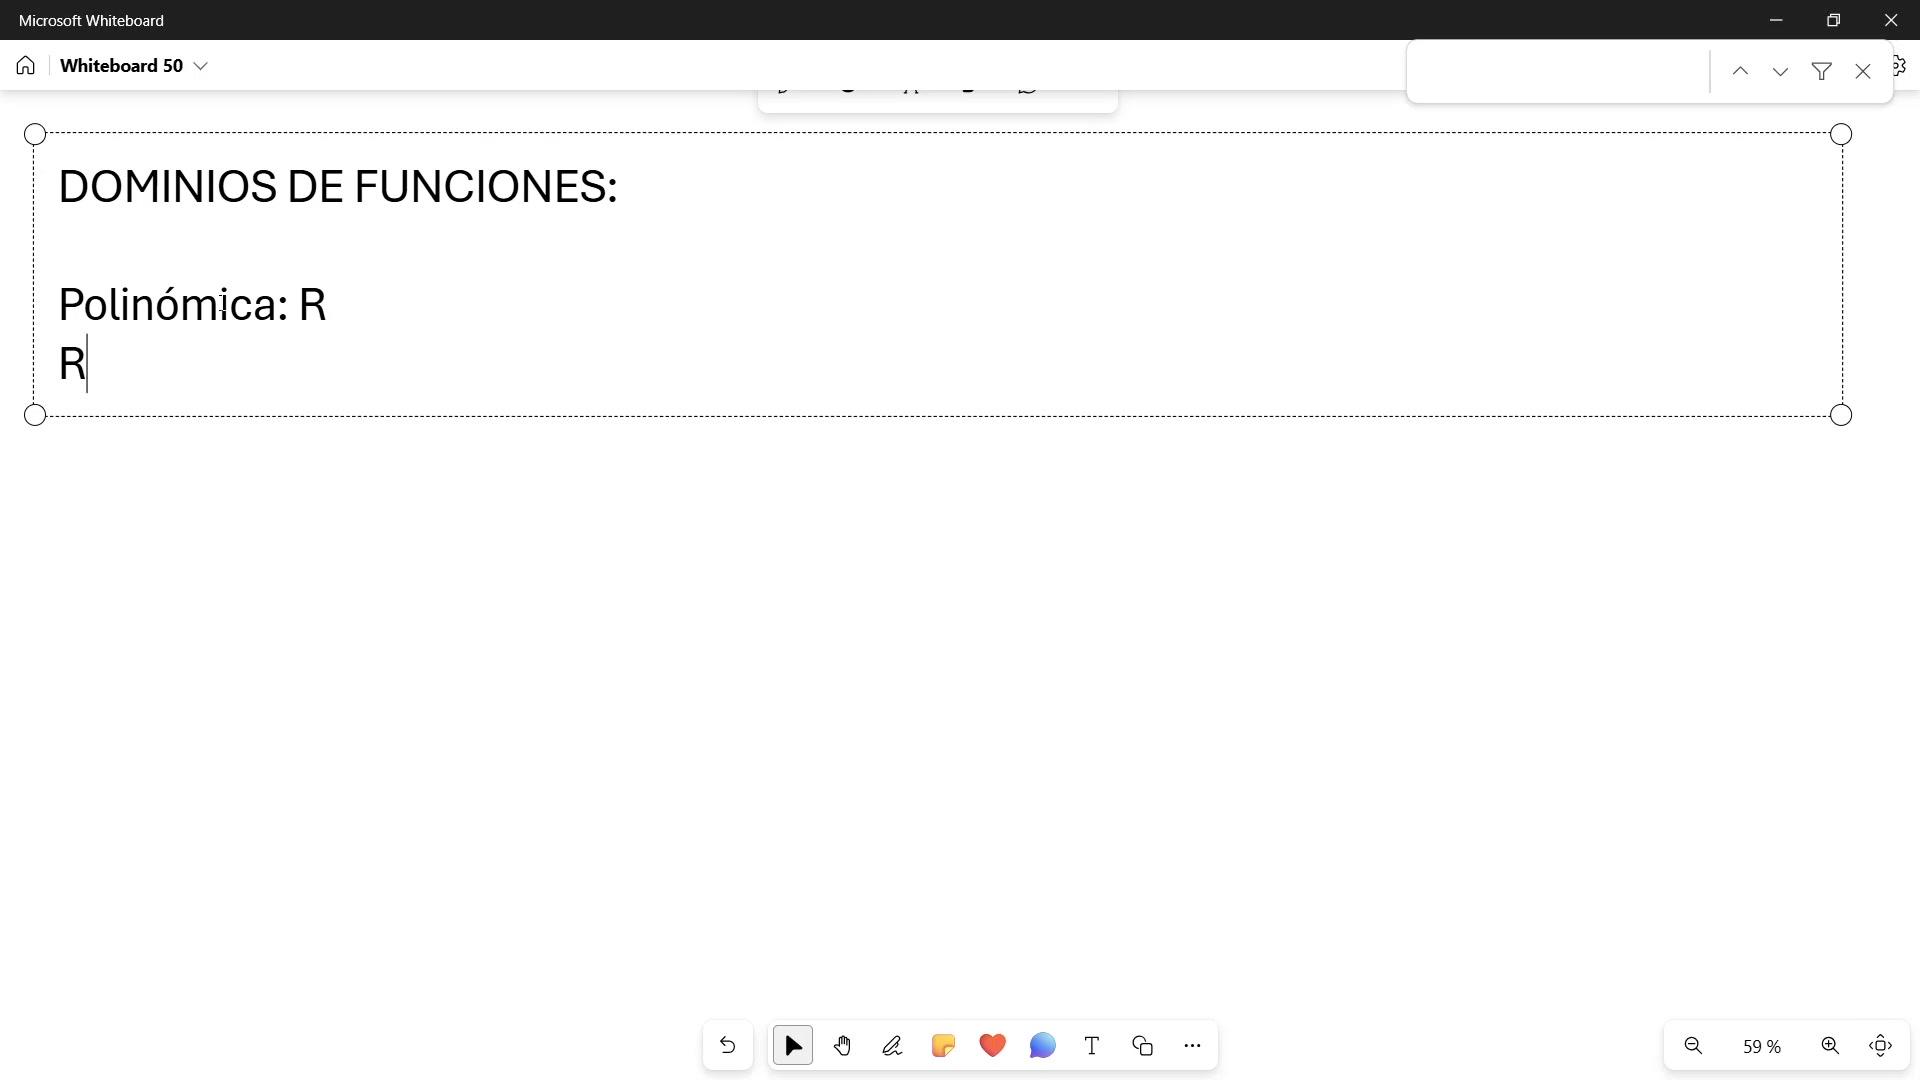The height and width of the screenshot is (1080, 1920).
Task: Expand the Whiteboard 50 name dropdown
Action: pyautogui.click(x=200, y=66)
